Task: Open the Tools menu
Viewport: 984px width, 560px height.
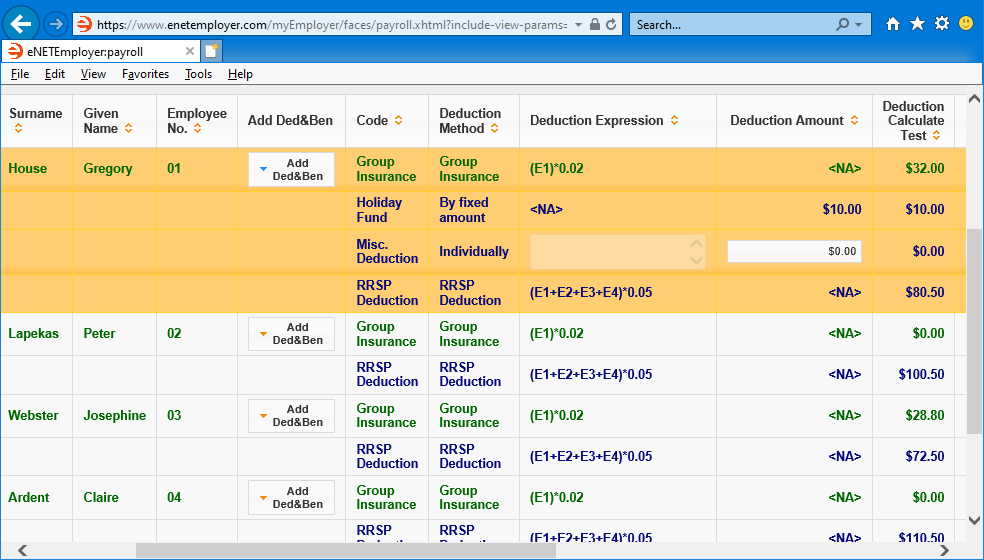Action: tap(198, 74)
